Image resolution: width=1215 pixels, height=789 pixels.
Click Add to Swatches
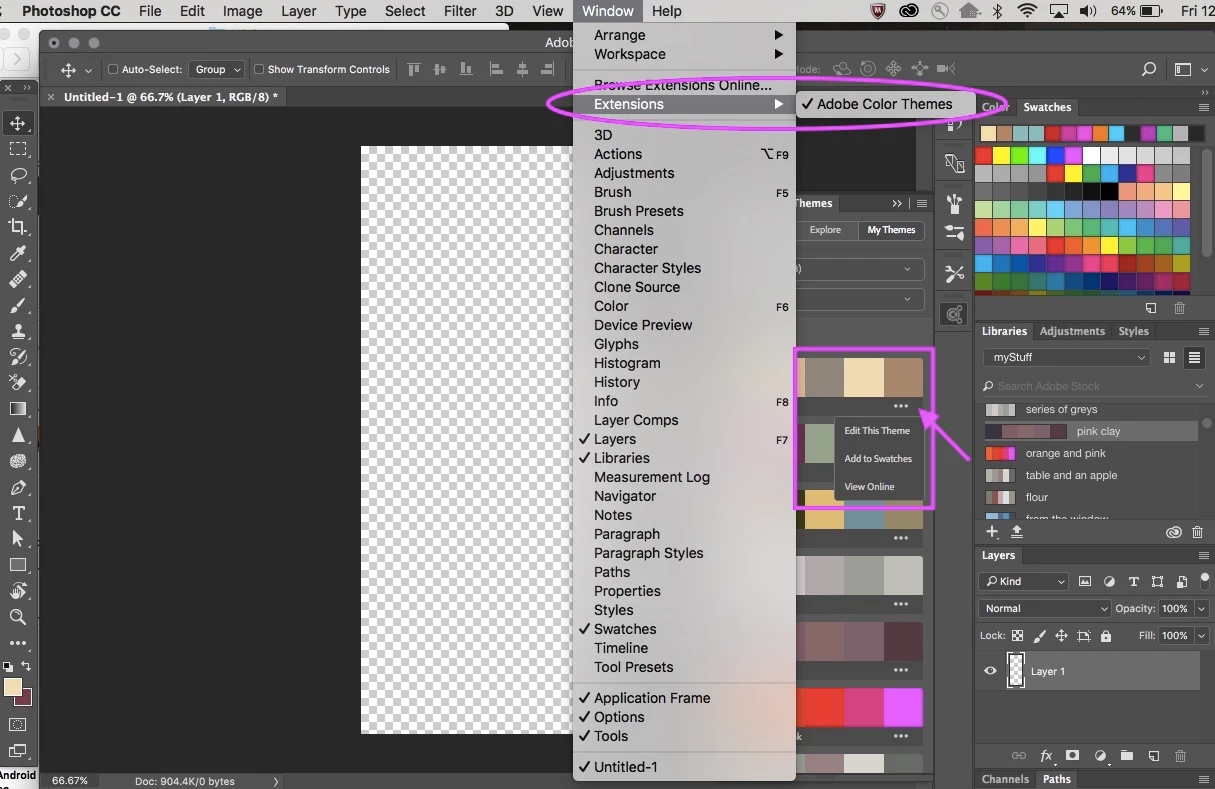878,459
